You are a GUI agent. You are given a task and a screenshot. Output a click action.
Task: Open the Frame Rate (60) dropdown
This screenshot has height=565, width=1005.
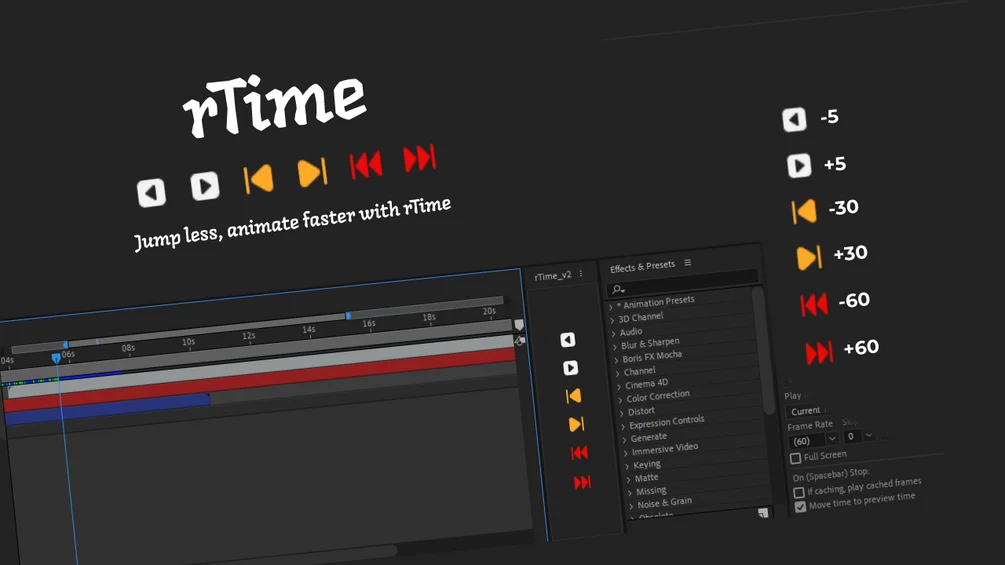point(832,439)
